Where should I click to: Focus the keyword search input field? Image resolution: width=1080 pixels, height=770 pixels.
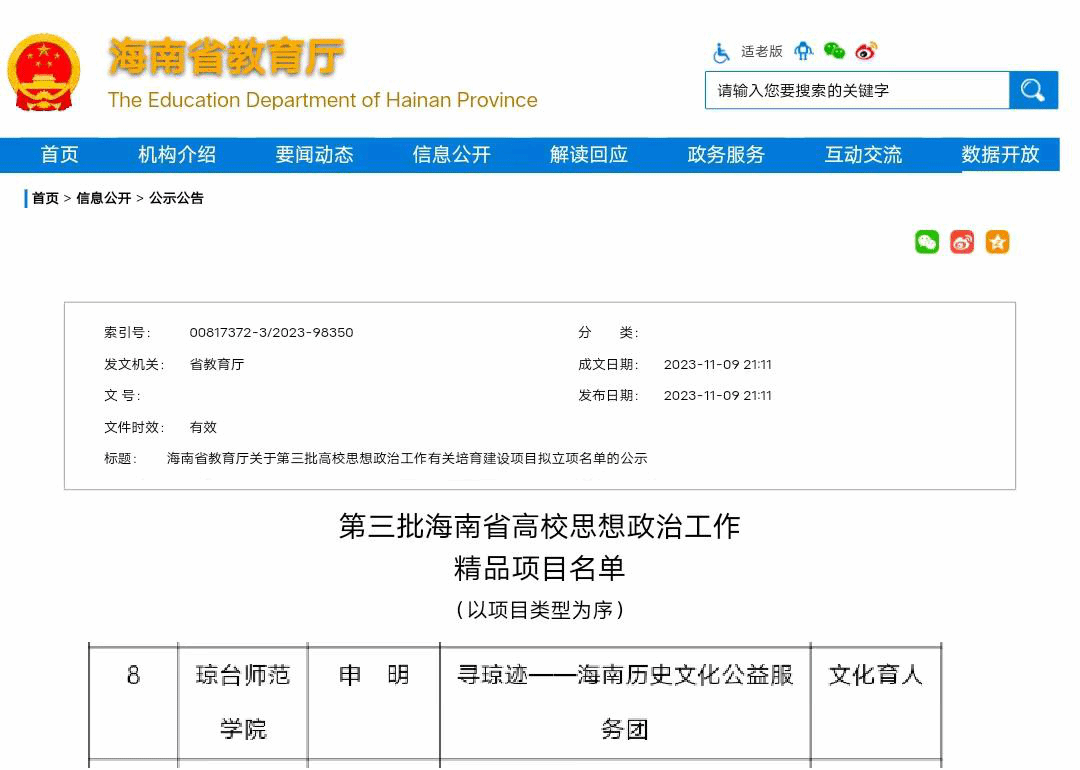point(857,90)
